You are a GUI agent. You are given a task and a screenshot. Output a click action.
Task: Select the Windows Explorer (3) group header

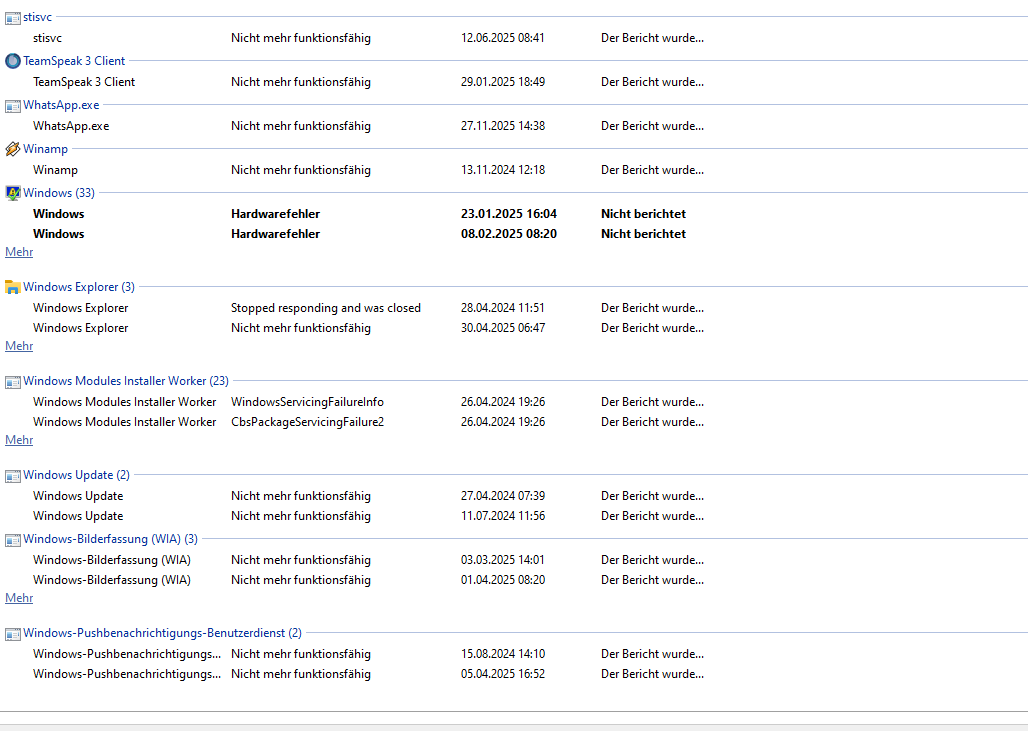(79, 286)
